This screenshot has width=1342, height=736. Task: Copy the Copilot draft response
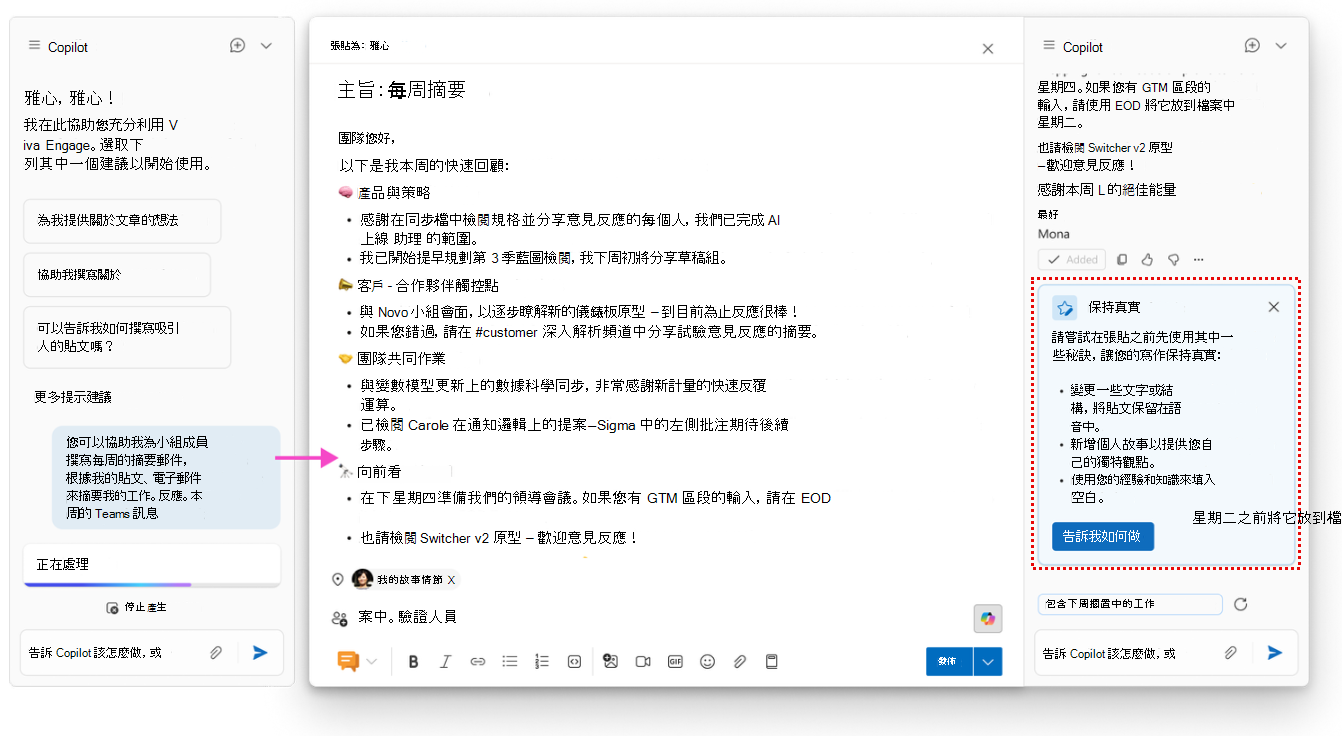(x=1122, y=259)
